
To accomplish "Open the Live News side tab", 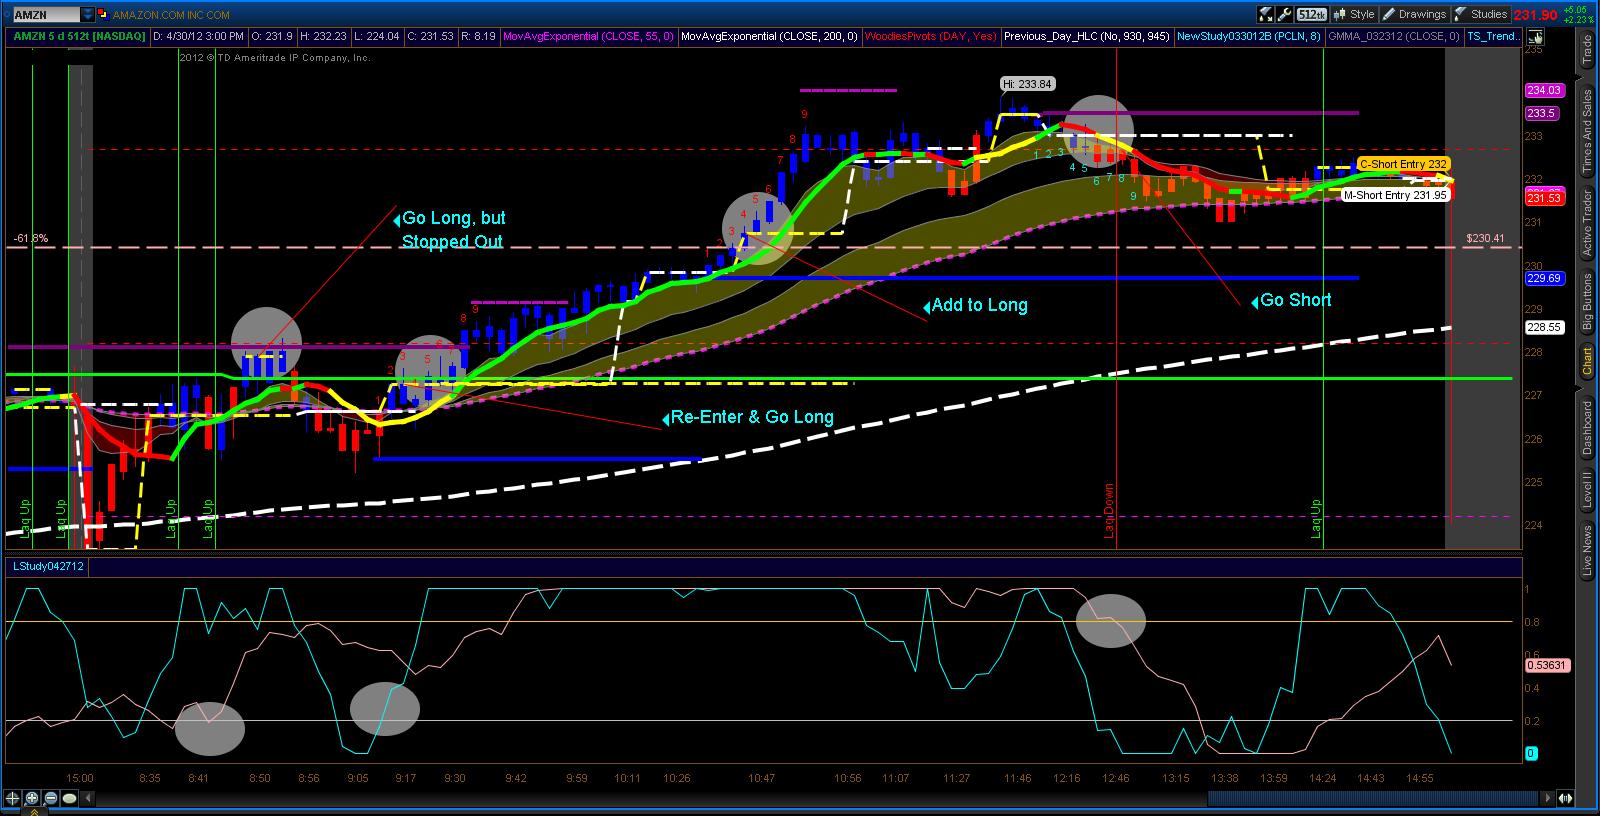I will coord(1587,551).
